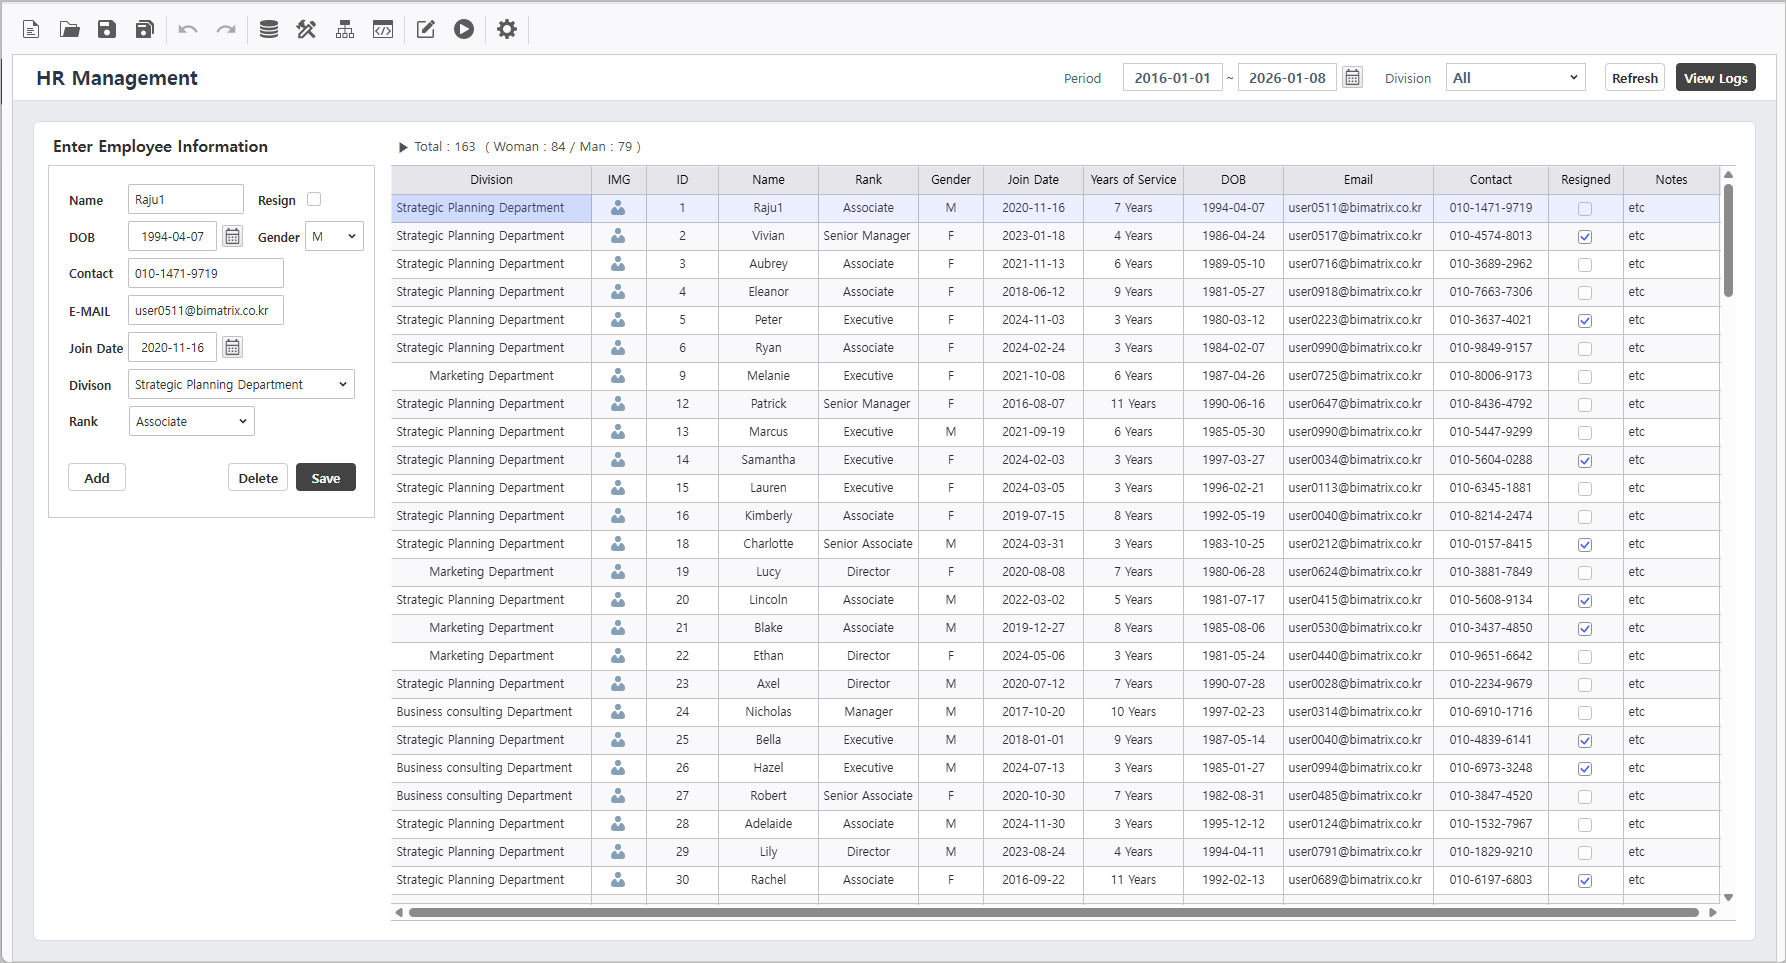The width and height of the screenshot is (1786, 963).
Task: Click the save all icon
Action: click(145, 29)
